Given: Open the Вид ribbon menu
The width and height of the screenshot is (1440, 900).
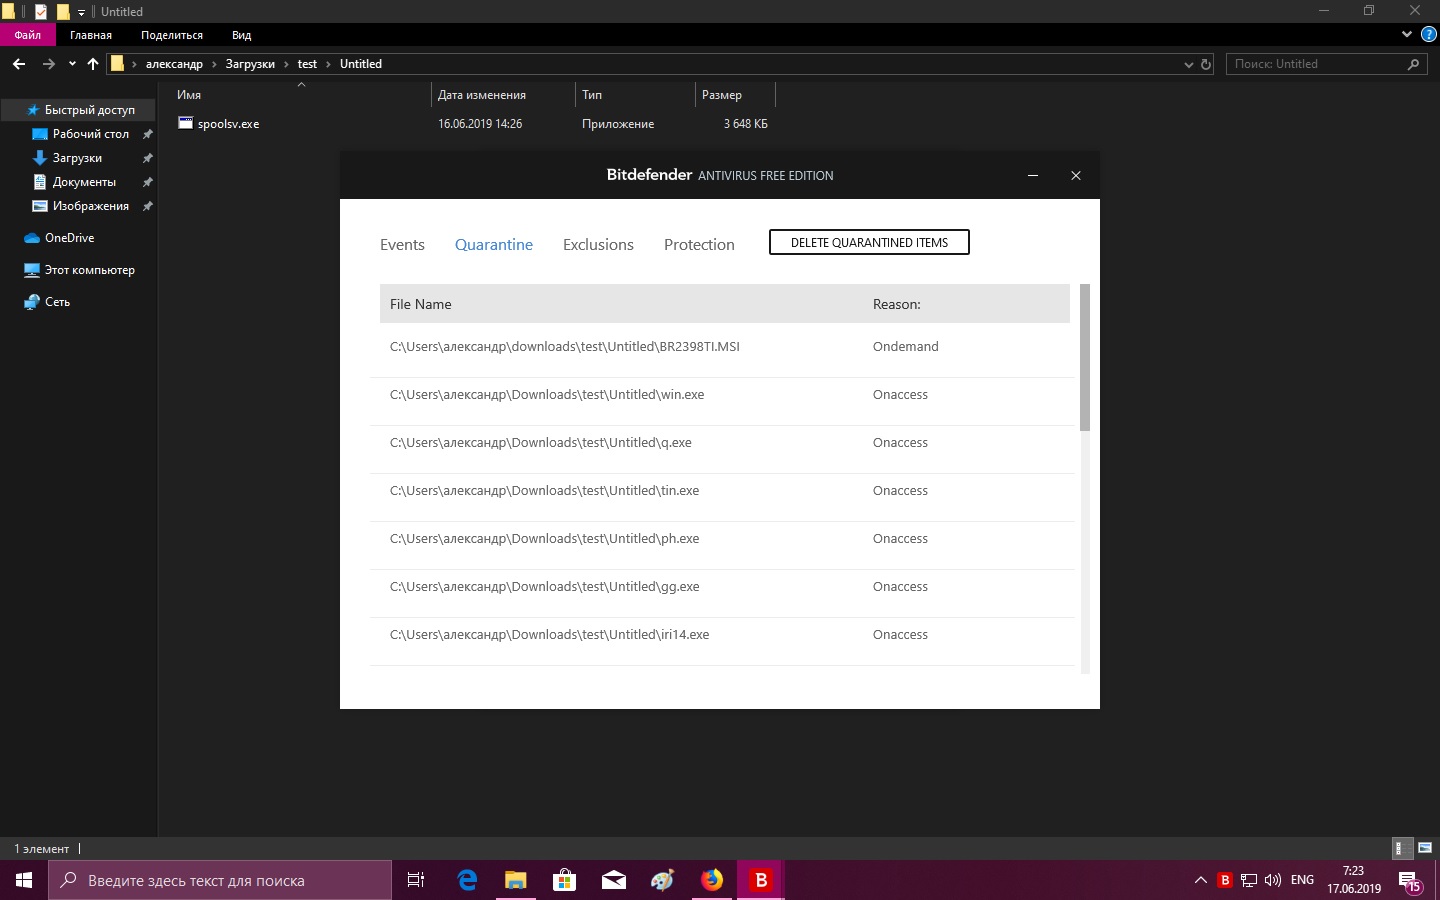Looking at the screenshot, I should (x=241, y=35).
